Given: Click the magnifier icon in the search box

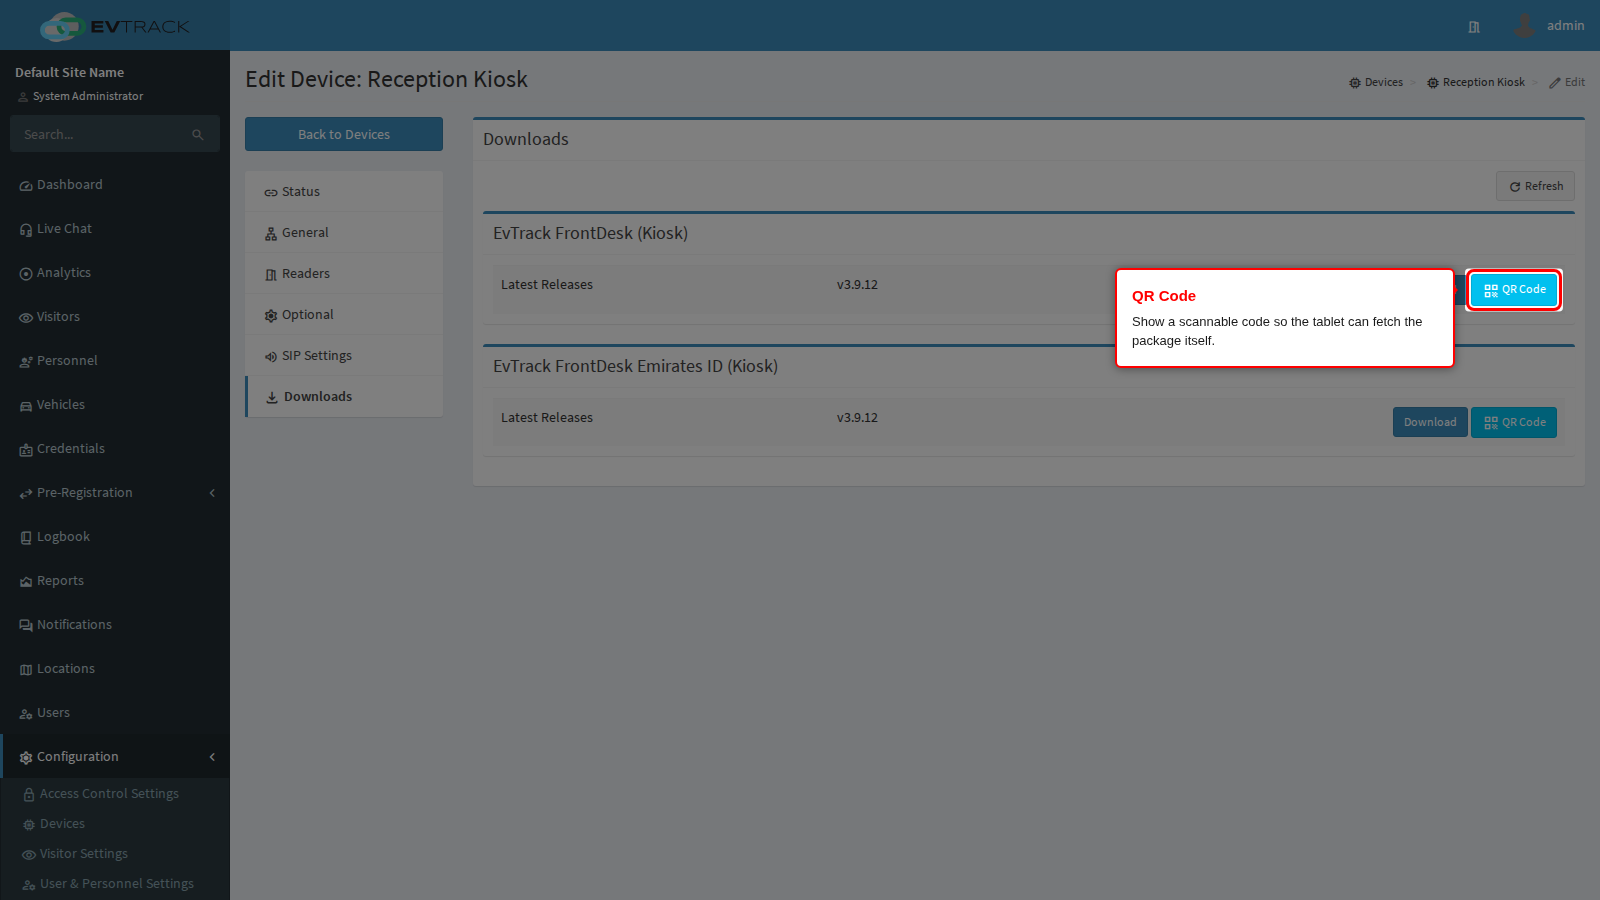Looking at the screenshot, I should tap(198, 134).
